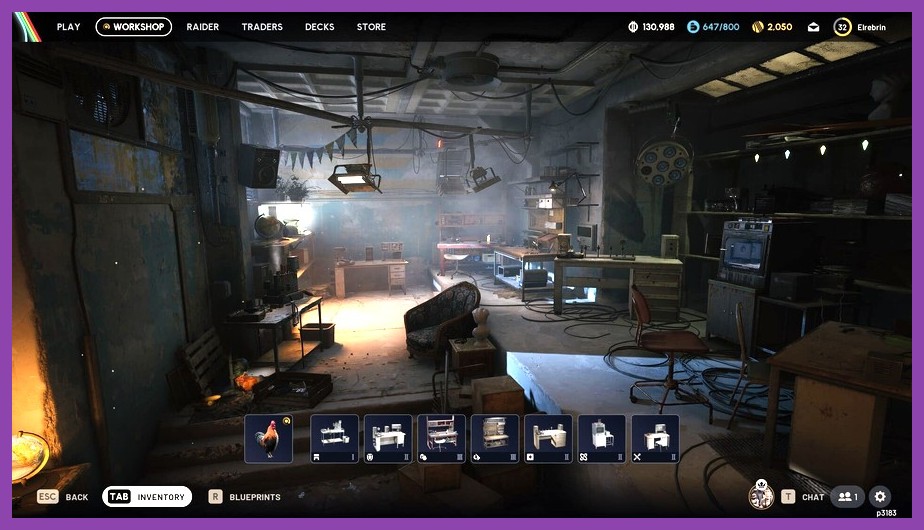Select the tier II station with square icon

[x=548, y=439]
